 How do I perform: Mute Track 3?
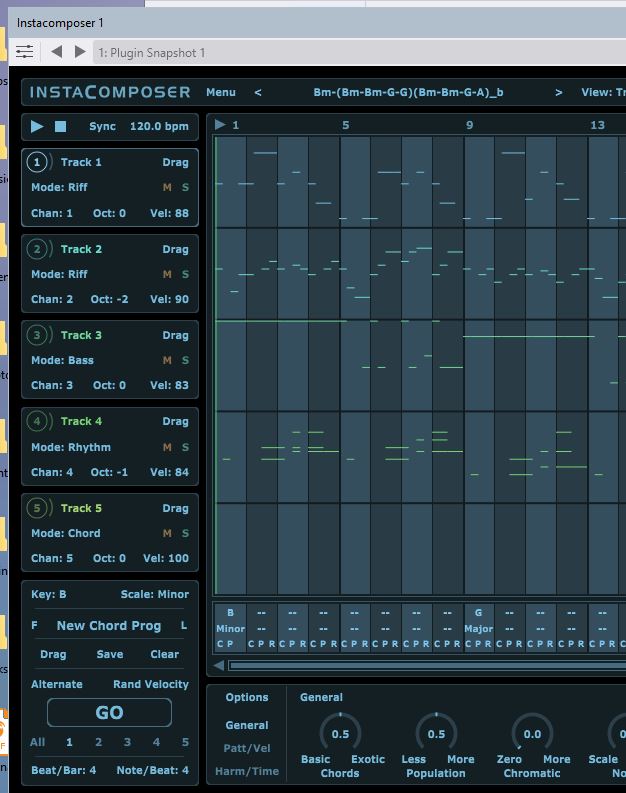[167, 360]
